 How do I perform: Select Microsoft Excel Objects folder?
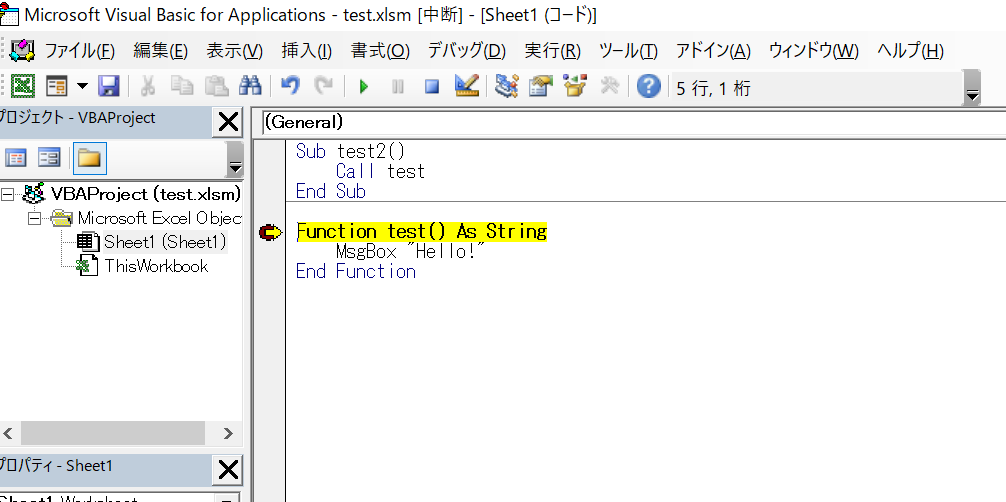(159, 218)
